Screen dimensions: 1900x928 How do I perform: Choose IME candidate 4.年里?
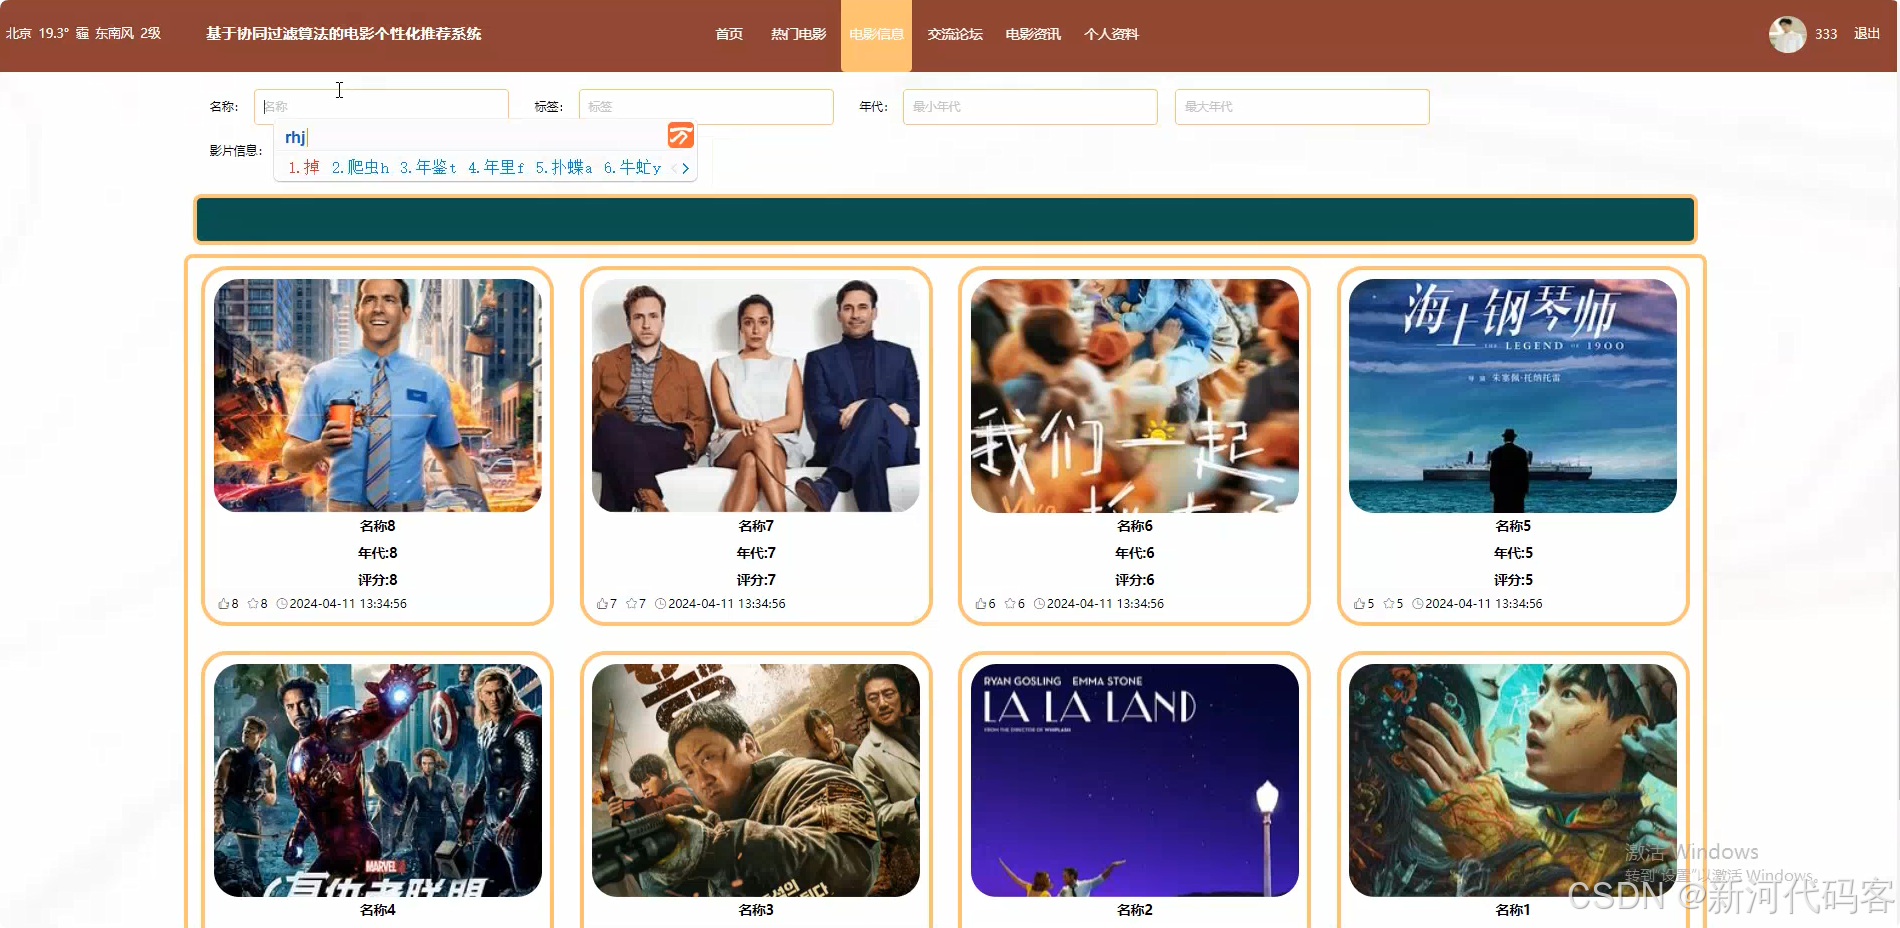(x=496, y=168)
